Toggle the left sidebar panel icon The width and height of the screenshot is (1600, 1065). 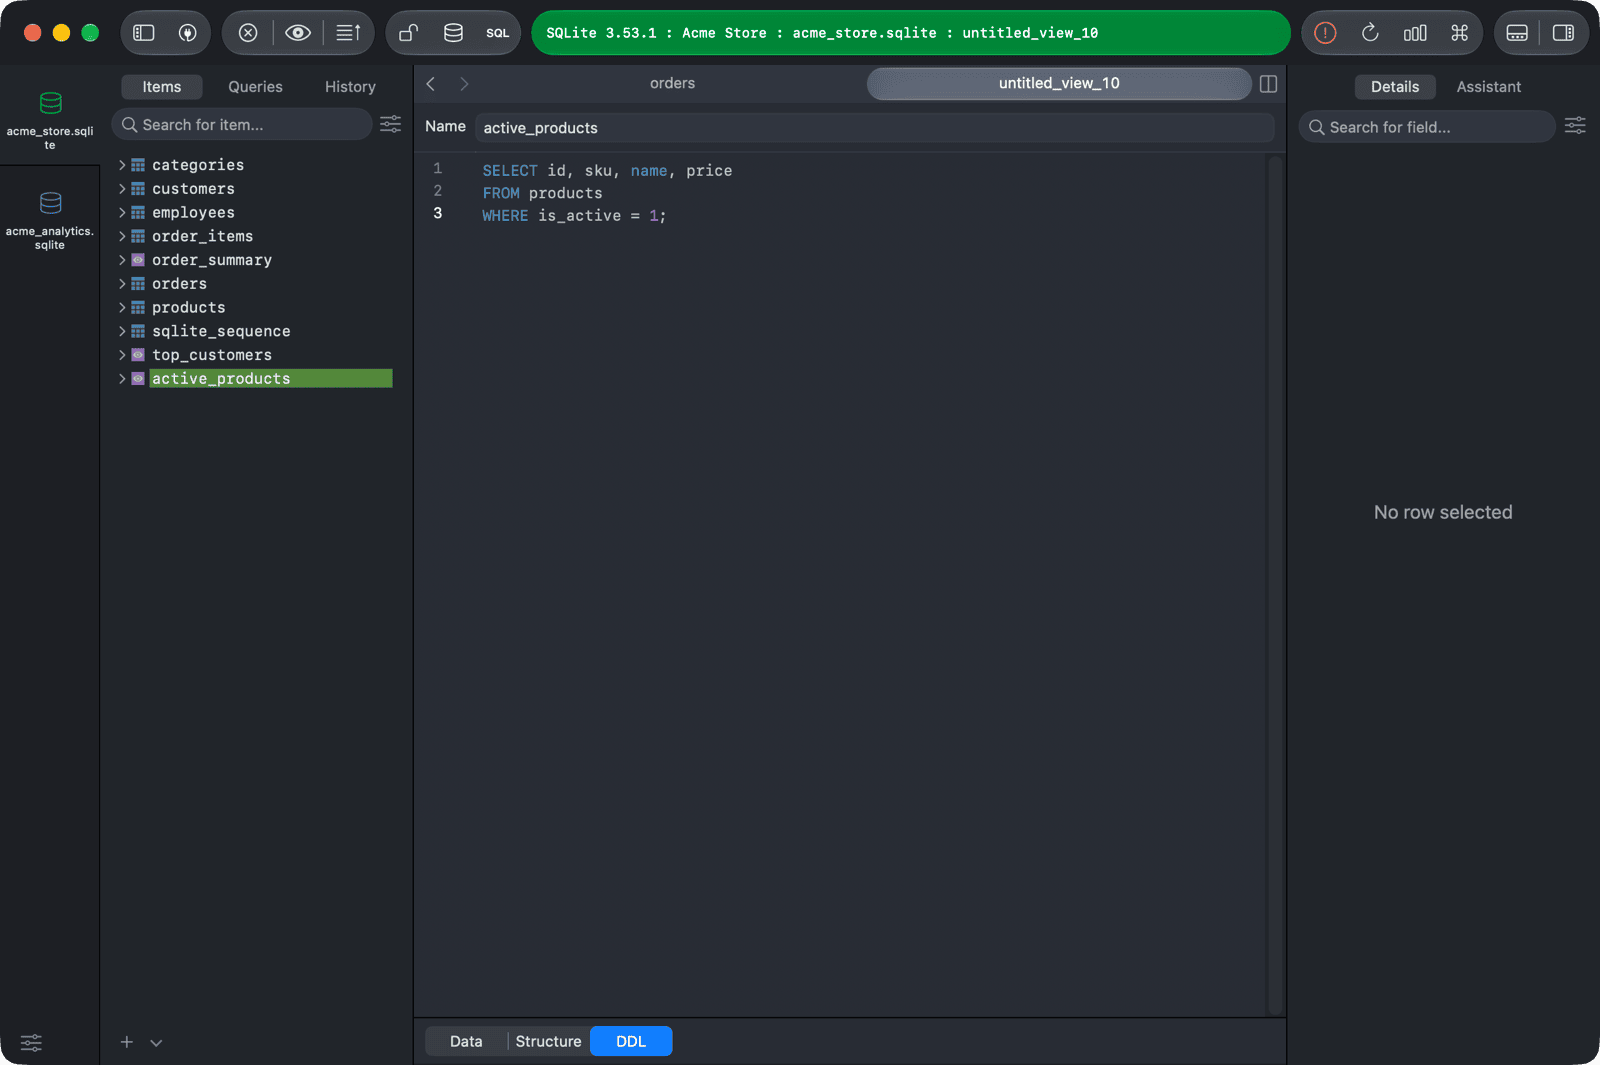point(144,33)
